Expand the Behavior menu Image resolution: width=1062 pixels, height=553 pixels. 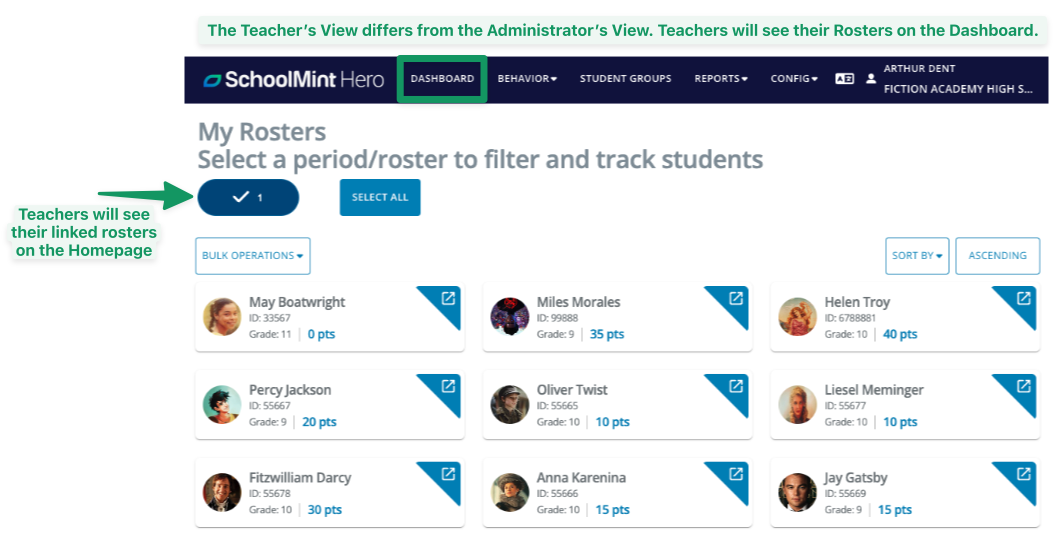527,79
